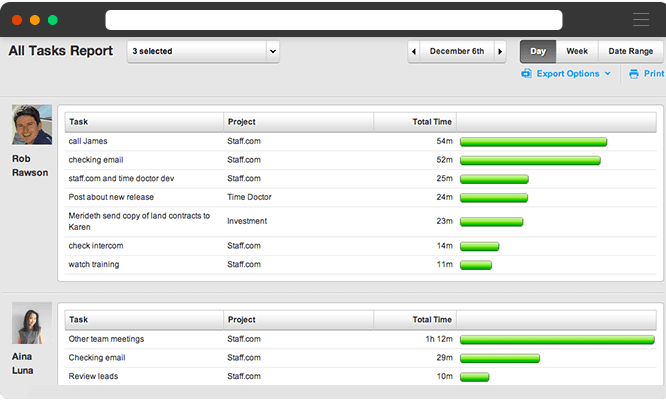Click Rob Rawson's Task column header
666x400 pixels.
click(144, 122)
